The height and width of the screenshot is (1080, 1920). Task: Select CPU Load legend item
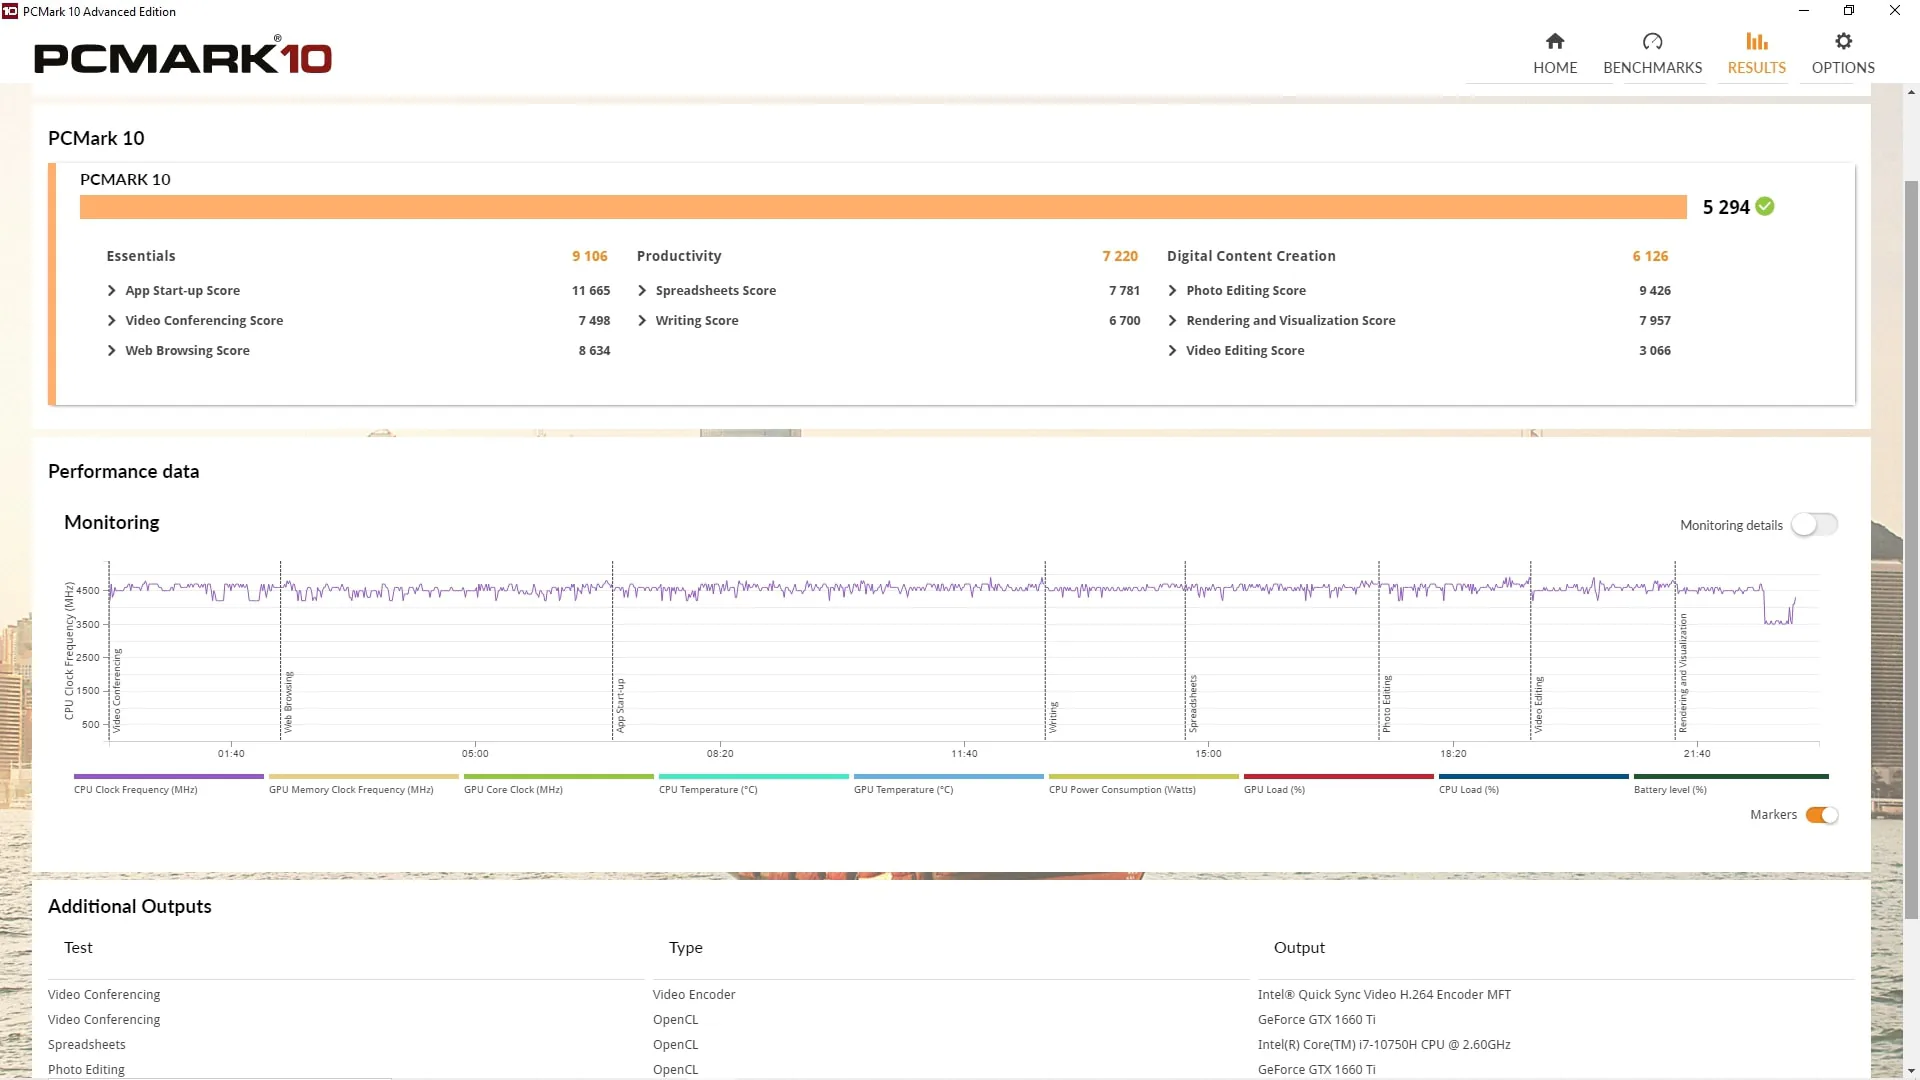(x=1533, y=784)
